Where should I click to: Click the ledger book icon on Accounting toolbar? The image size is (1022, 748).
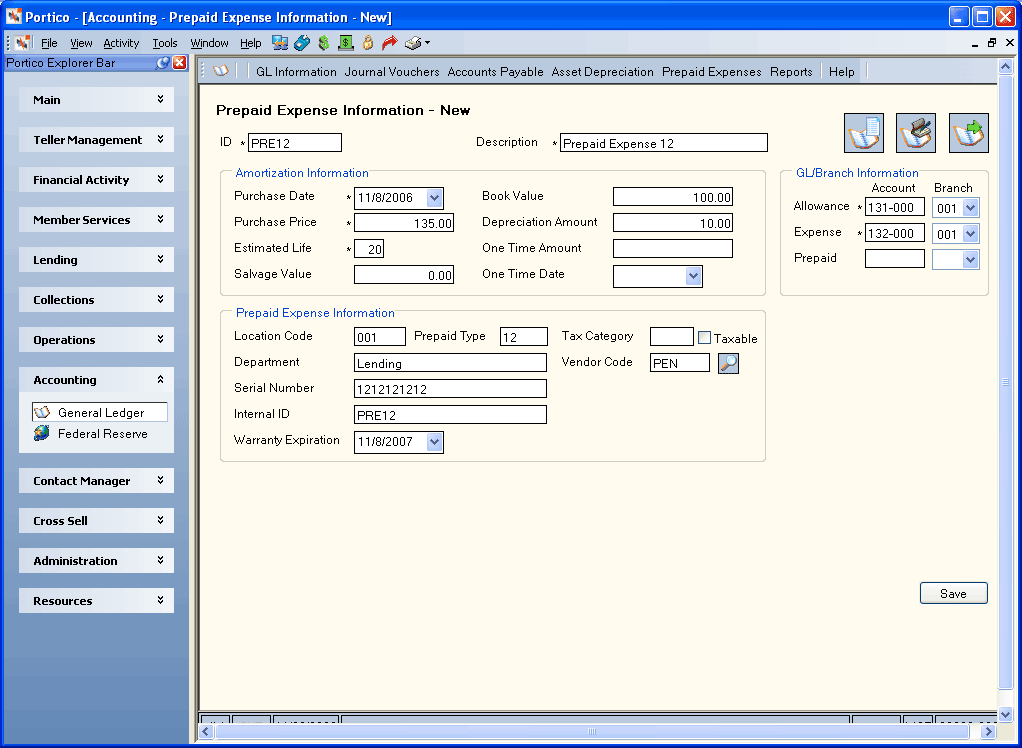pos(221,71)
